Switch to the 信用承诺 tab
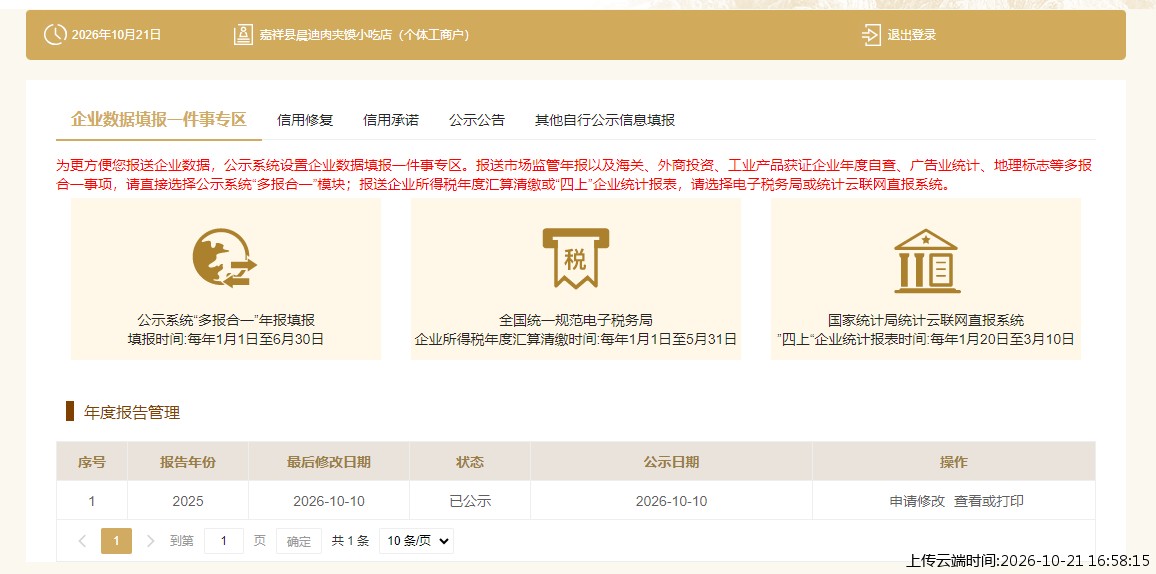1156x574 pixels. coord(391,120)
